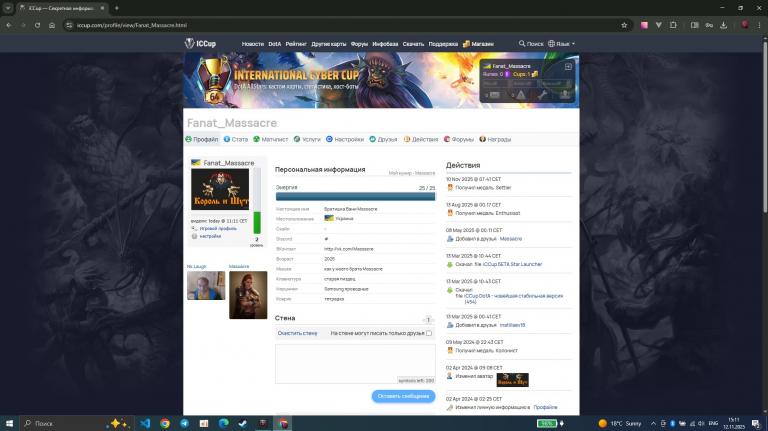Click inside the wall message text area
Image resolution: width=768 pixels, height=431 pixels.
[x=355, y=363]
